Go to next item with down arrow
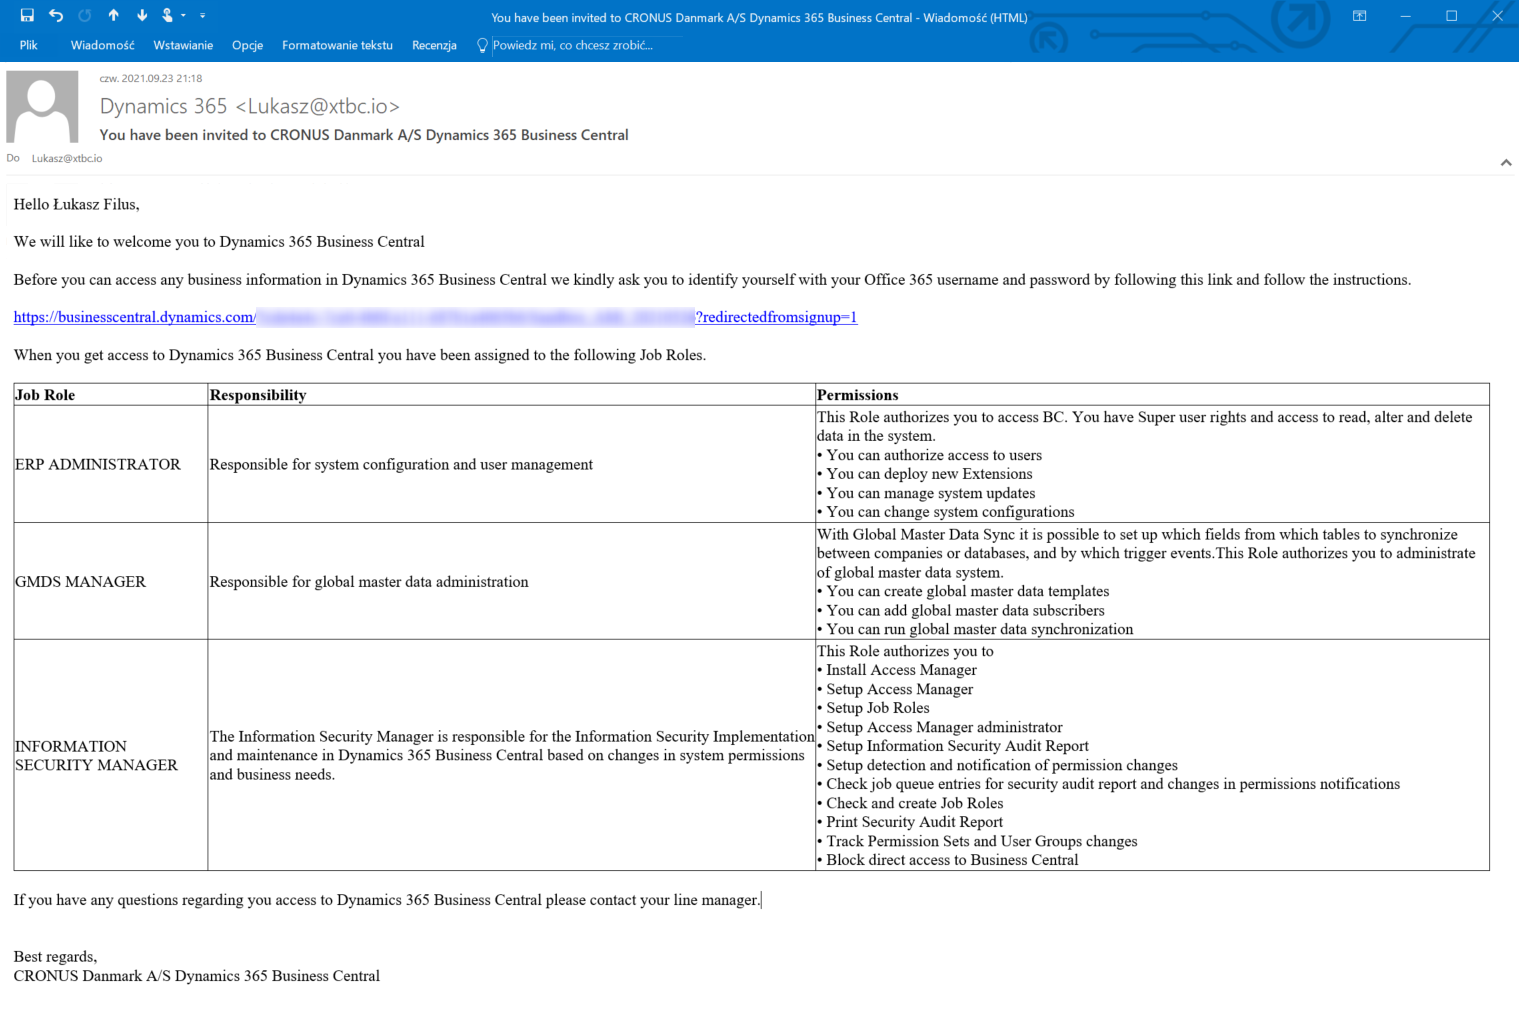Viewport: 1519px width, 1017px height. [142, 15]
